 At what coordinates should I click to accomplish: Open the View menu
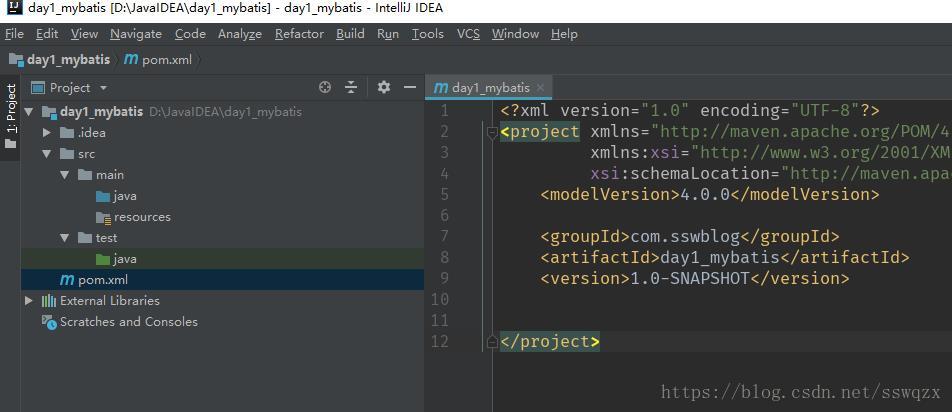pyautogui.click(x=84, y=34)
